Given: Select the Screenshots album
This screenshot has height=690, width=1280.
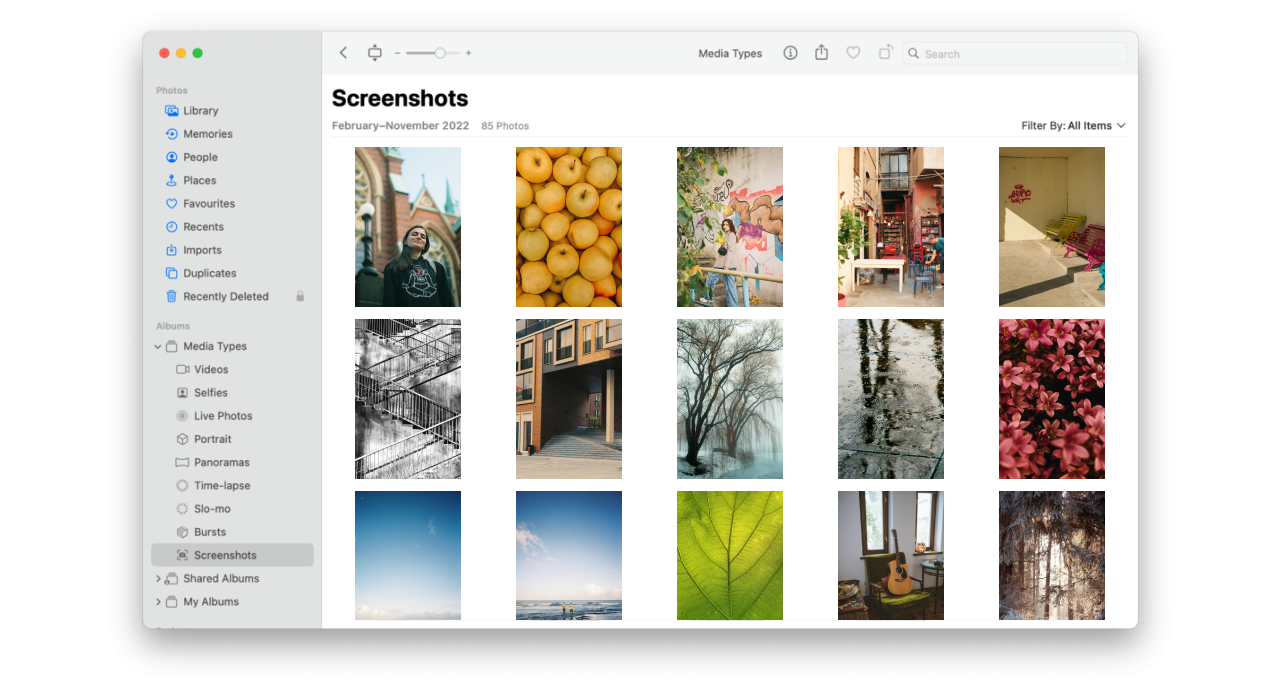Looking at the screenshot, I should [232, 555].
